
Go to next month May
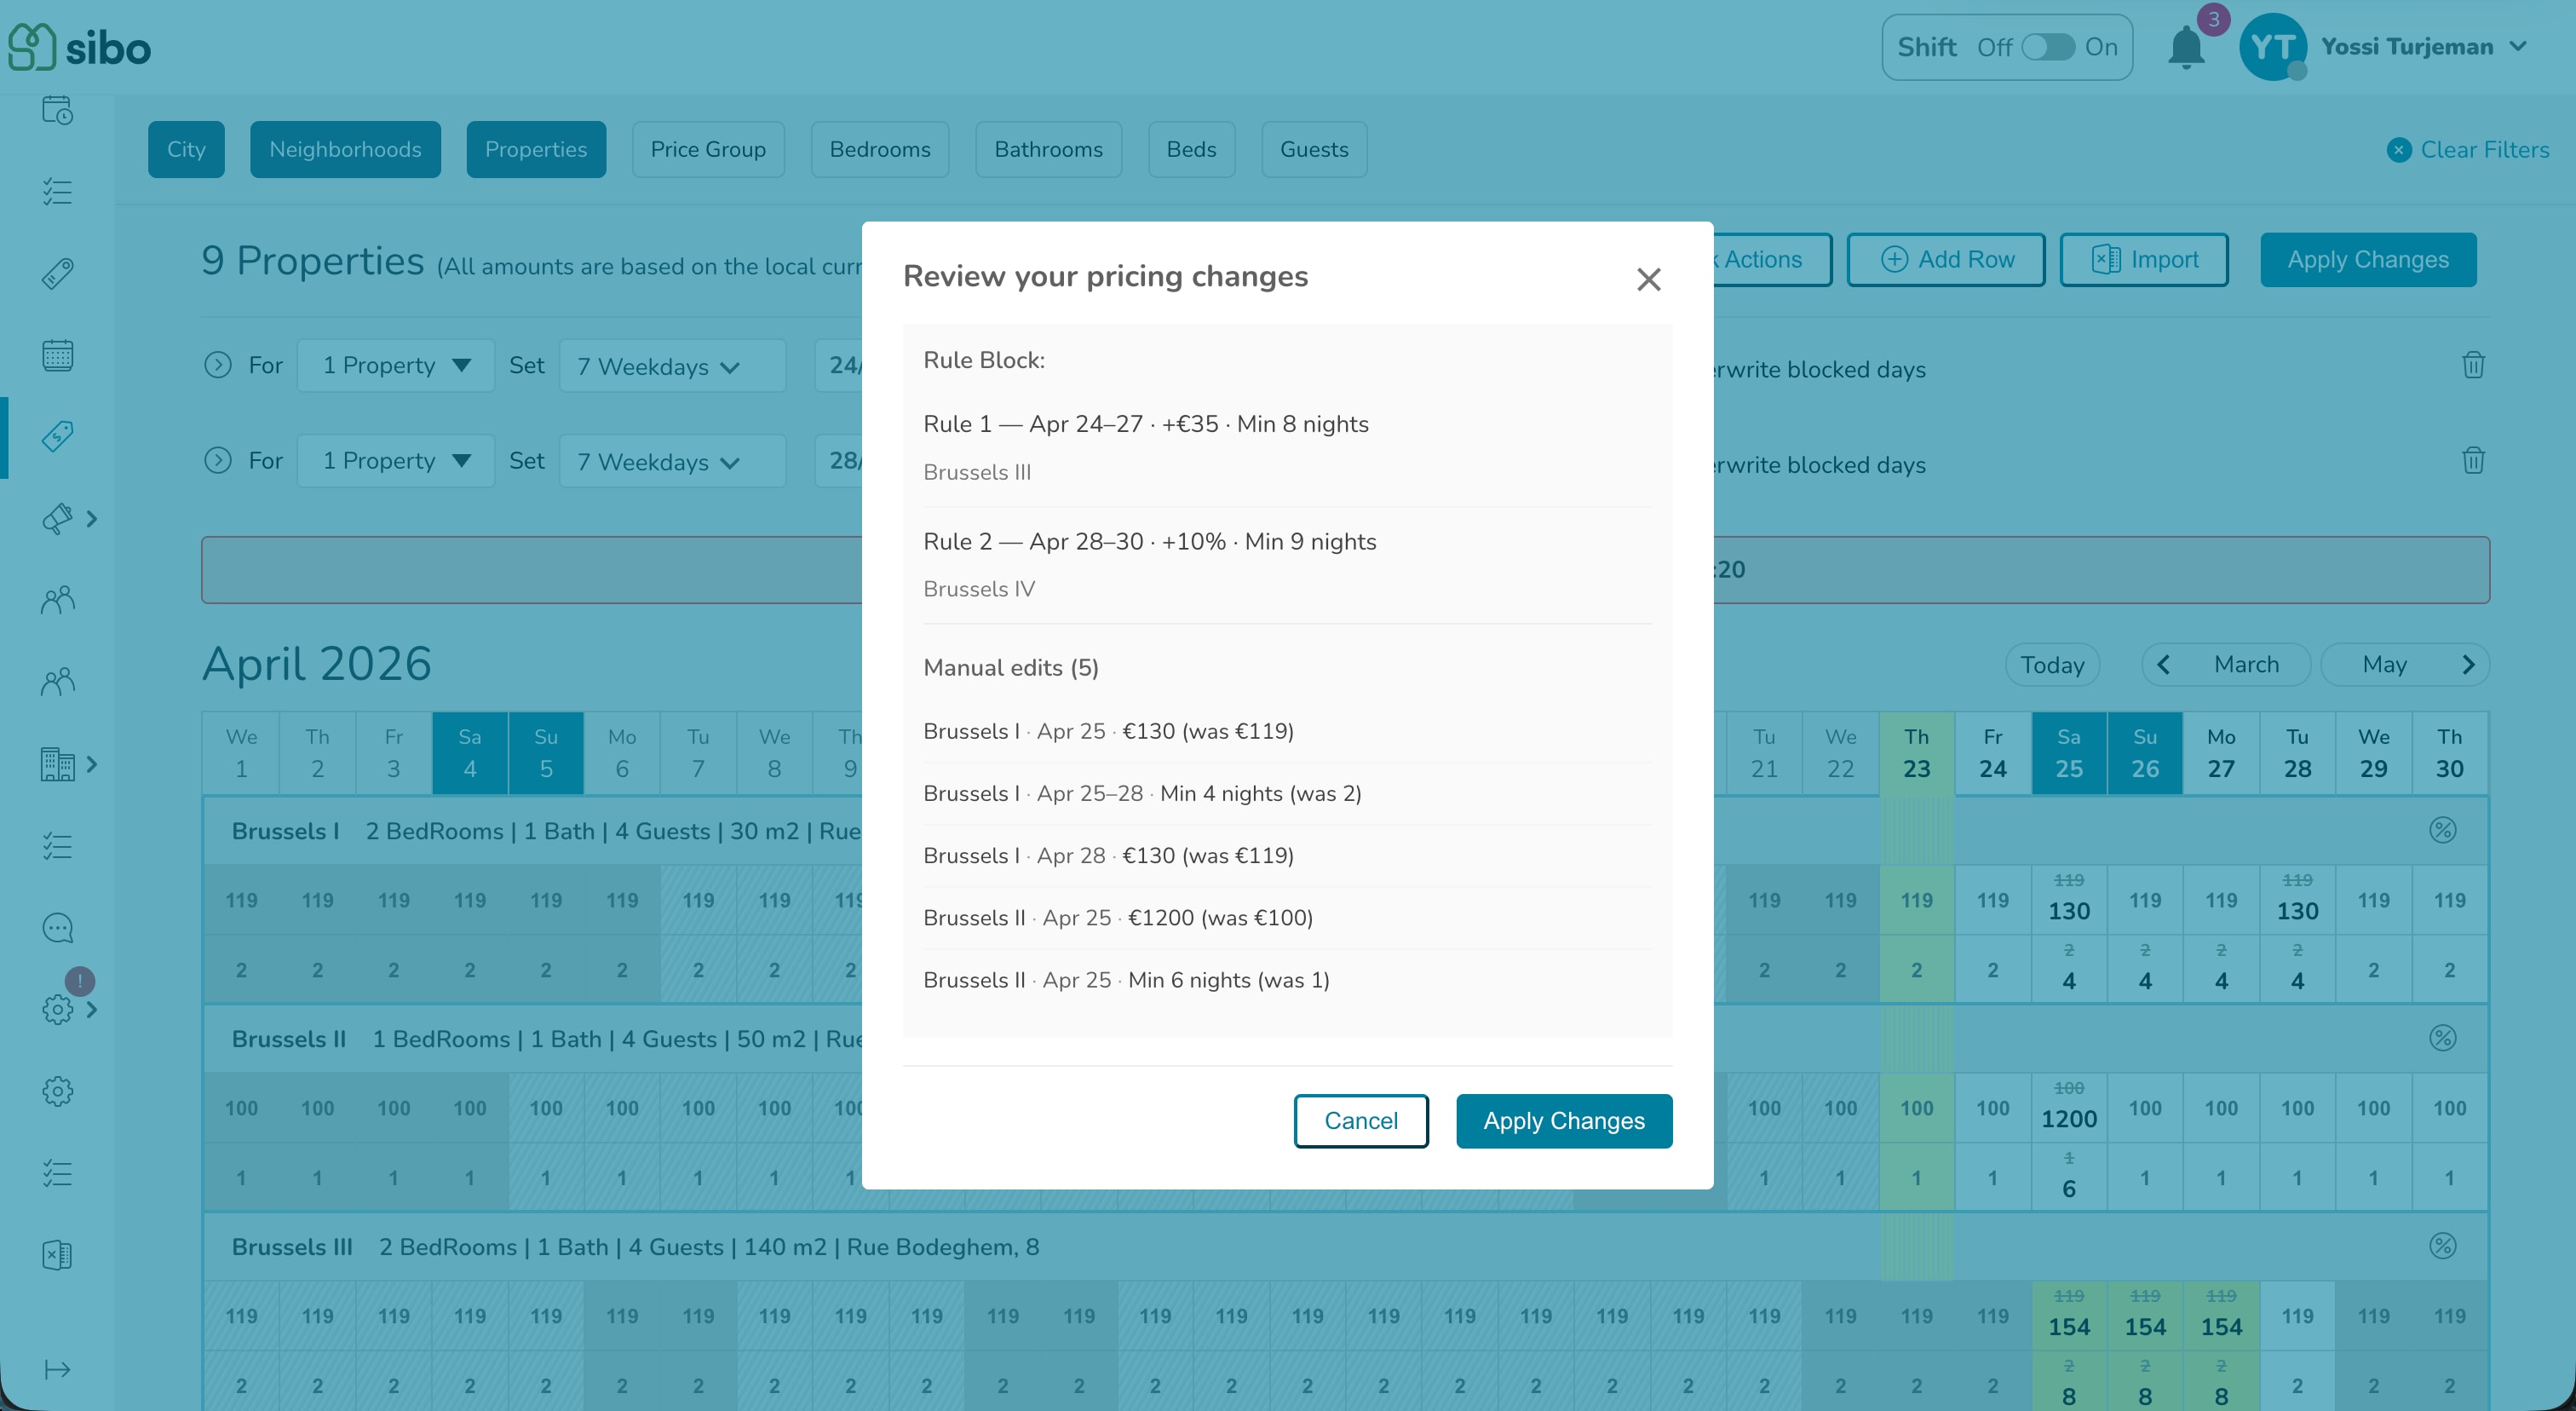point(2405,665)
